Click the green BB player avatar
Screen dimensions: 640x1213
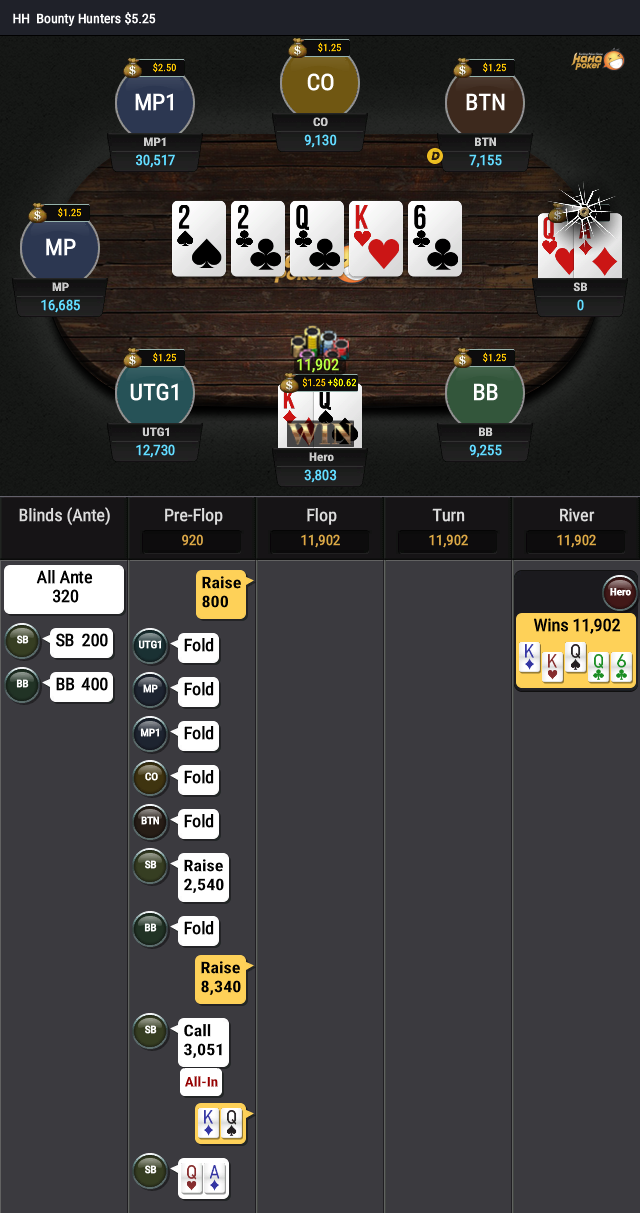tap(485, 392)
